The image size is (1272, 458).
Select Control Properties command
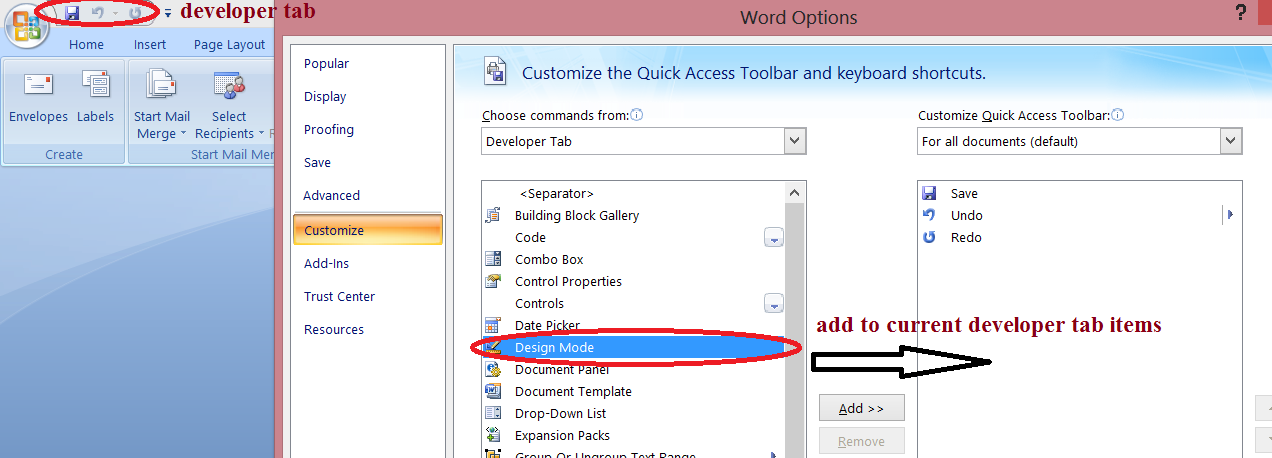[x=634, y=281]
